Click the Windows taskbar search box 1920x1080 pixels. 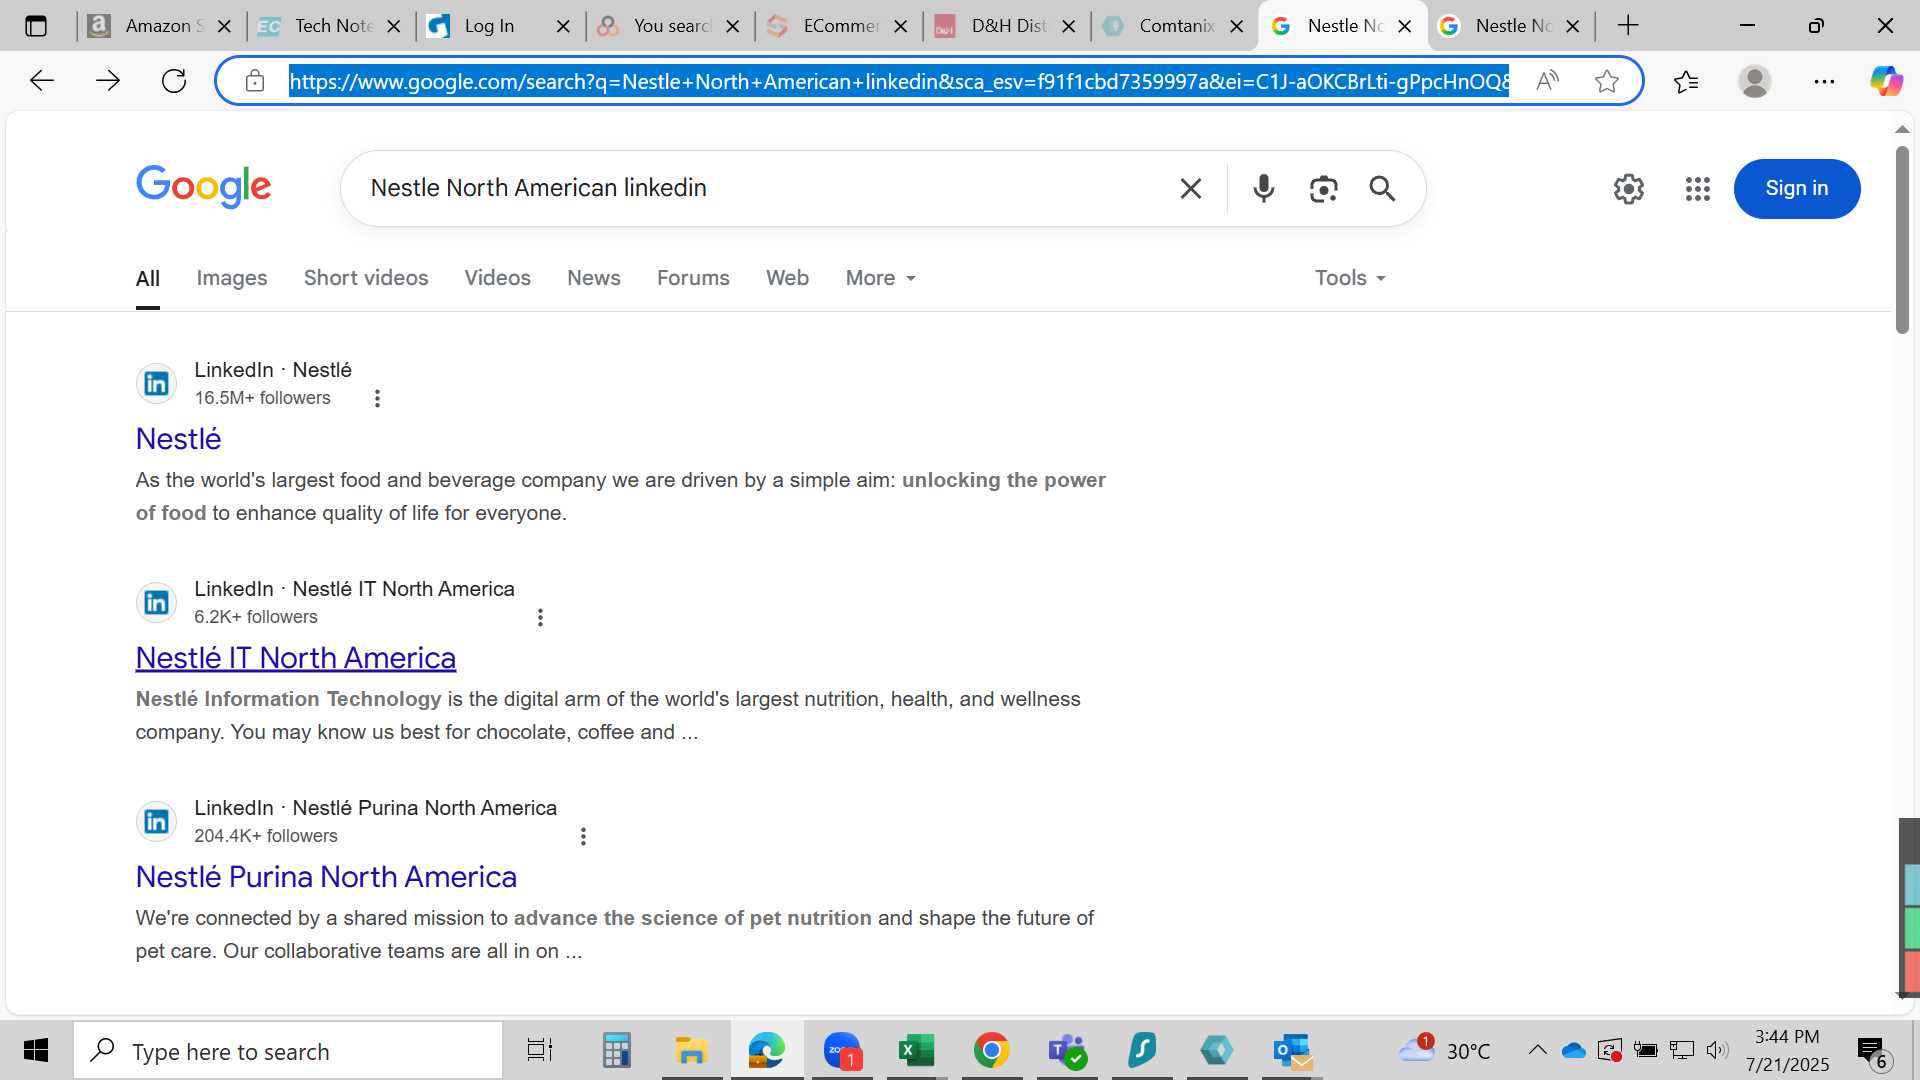[288, 1051]
